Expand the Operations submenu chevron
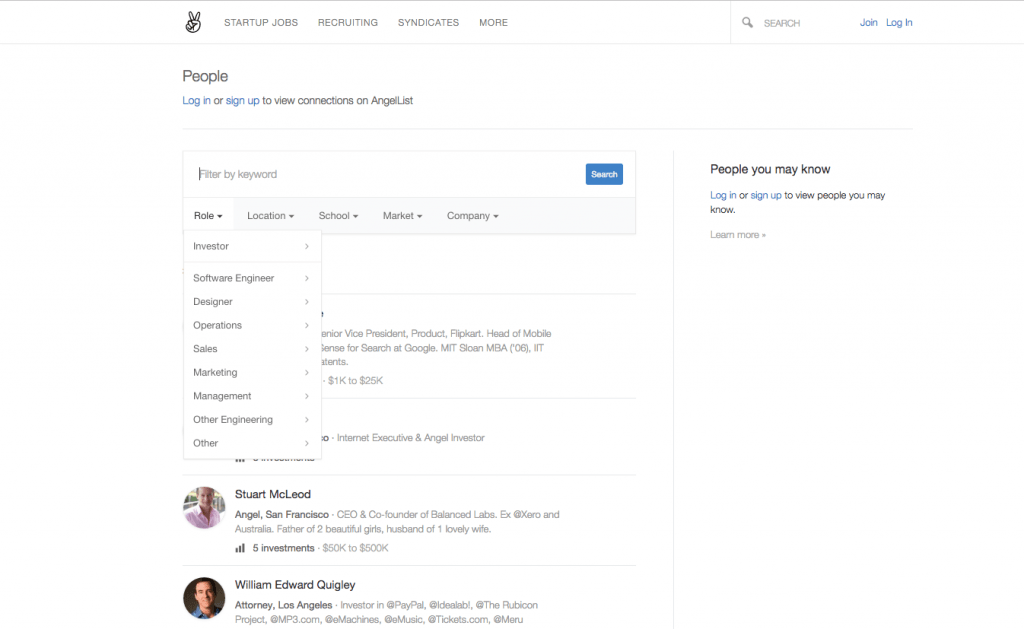The height and width of the screenshot is (629, 1024). coord(308,325)
